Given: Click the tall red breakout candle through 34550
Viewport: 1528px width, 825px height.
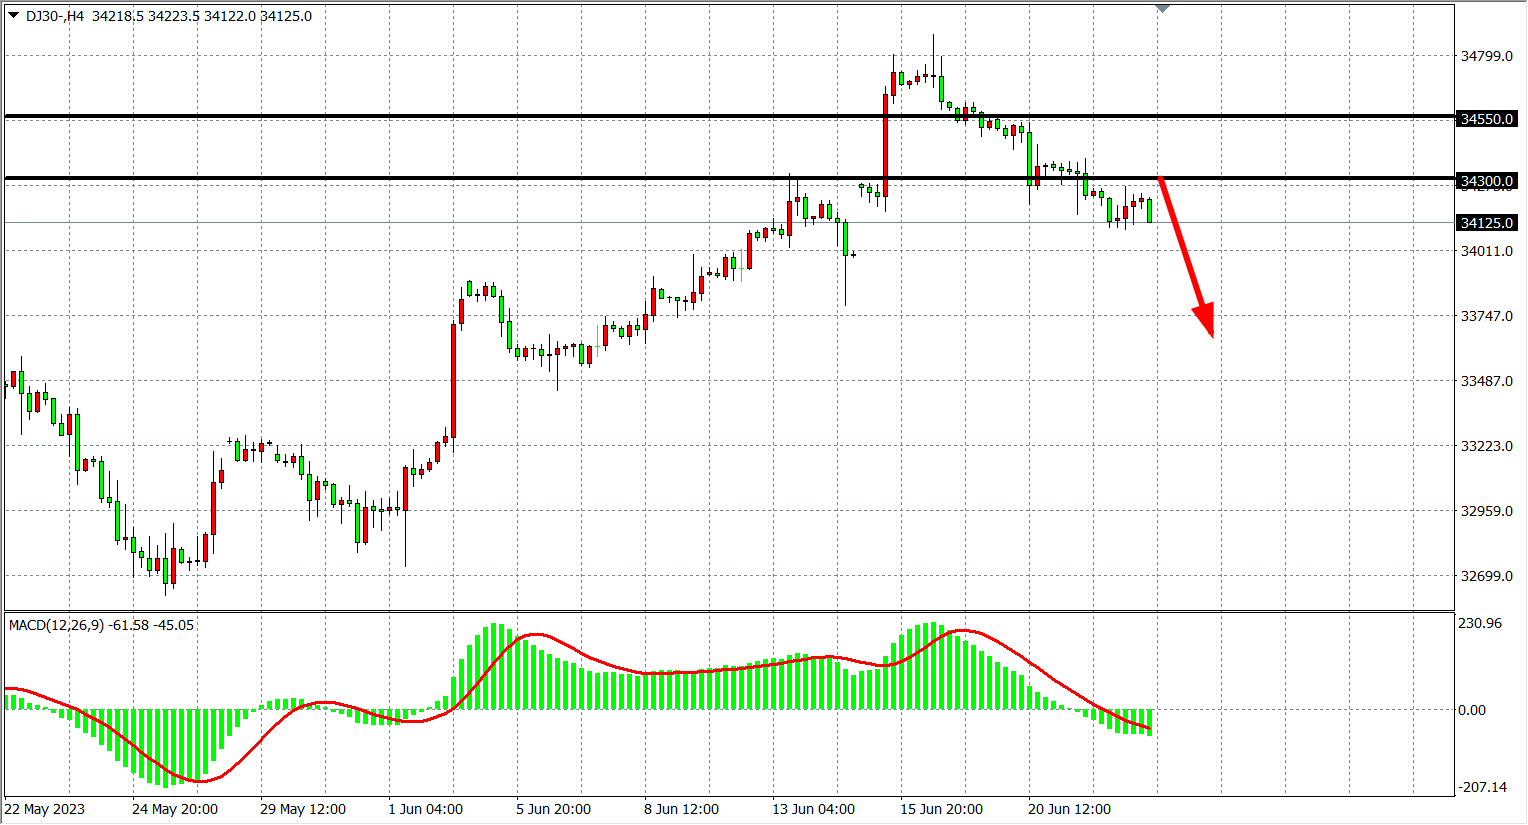Looking at the screenshot, I should pos(886,145).
